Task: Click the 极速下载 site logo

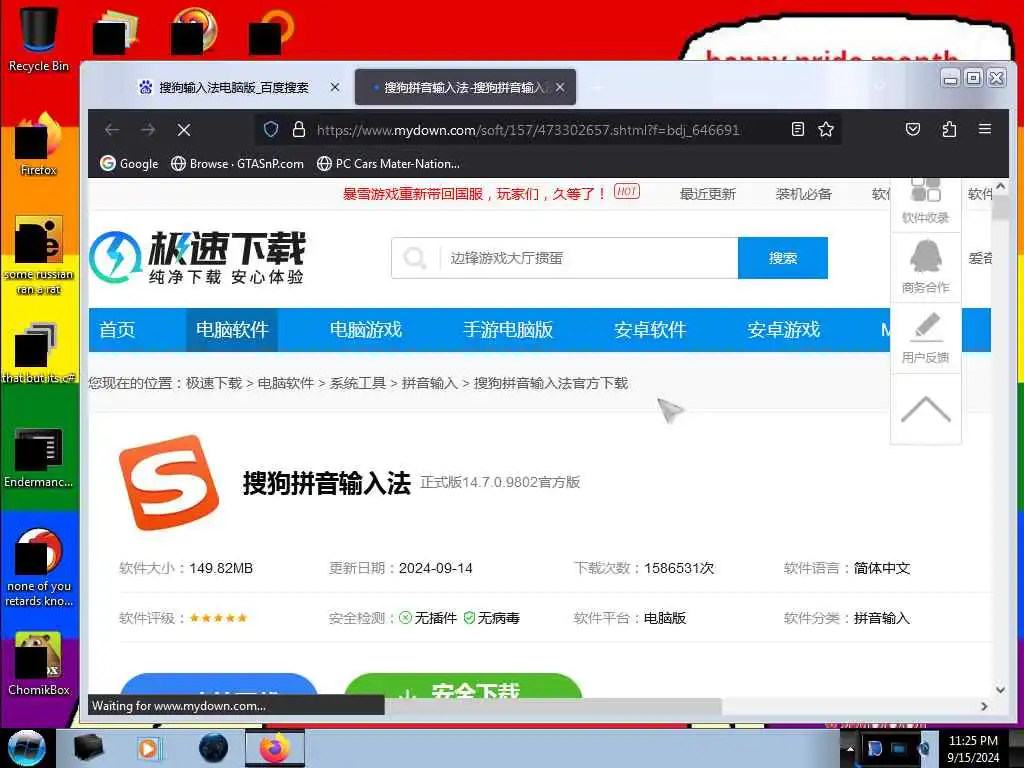Action: tap(197, 257)
